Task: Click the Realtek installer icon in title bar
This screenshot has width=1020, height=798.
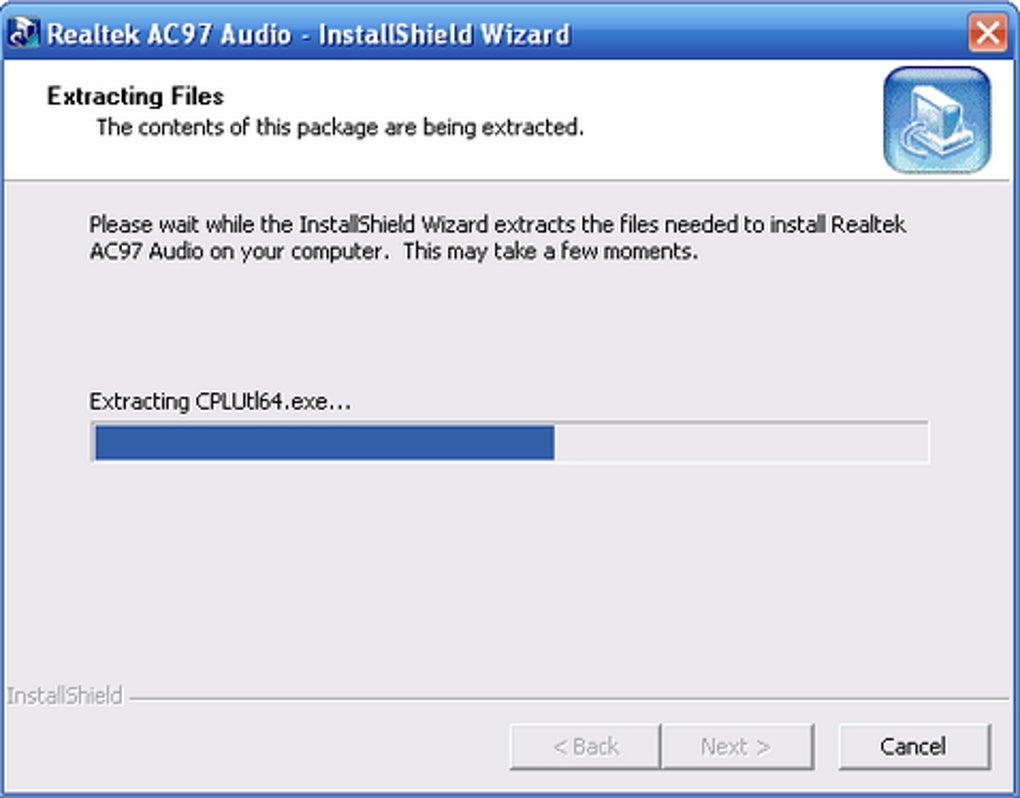Action: pos(22,33)
